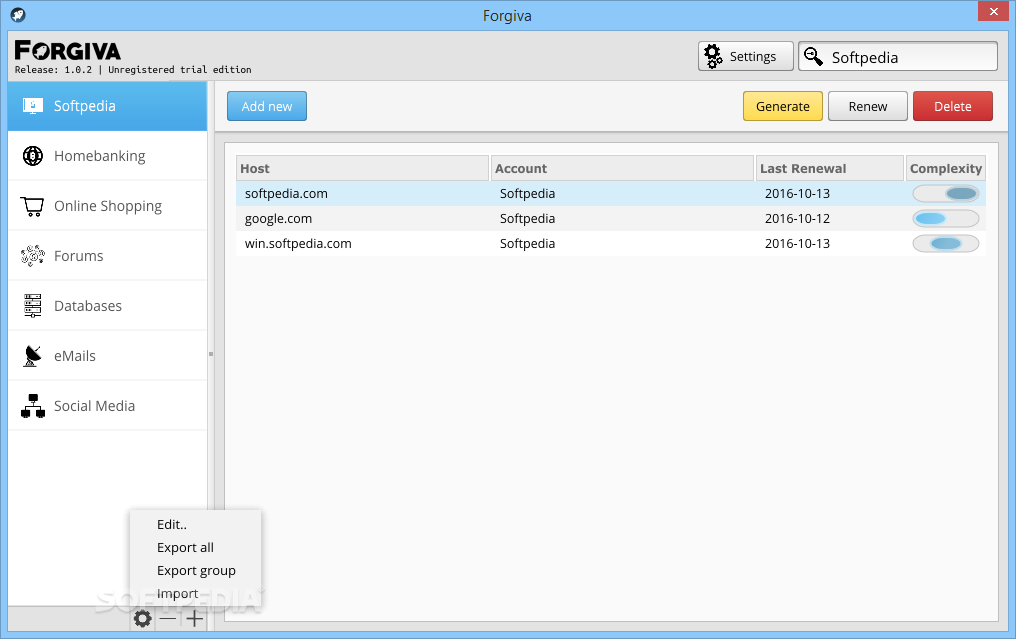
Task: Click the Online Shopping cart icon
Action: 32,206
